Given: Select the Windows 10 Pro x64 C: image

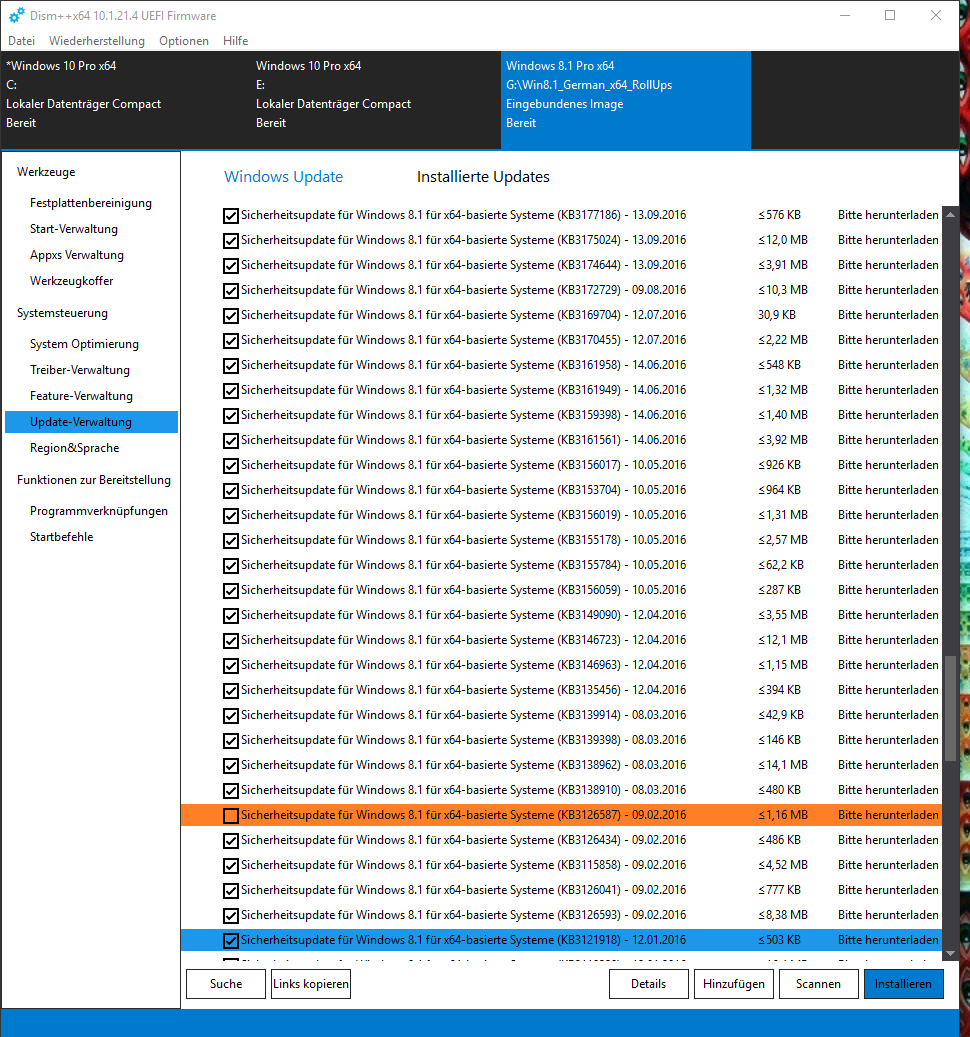Looking at the screenshot, I should click(x=125, y=101).
